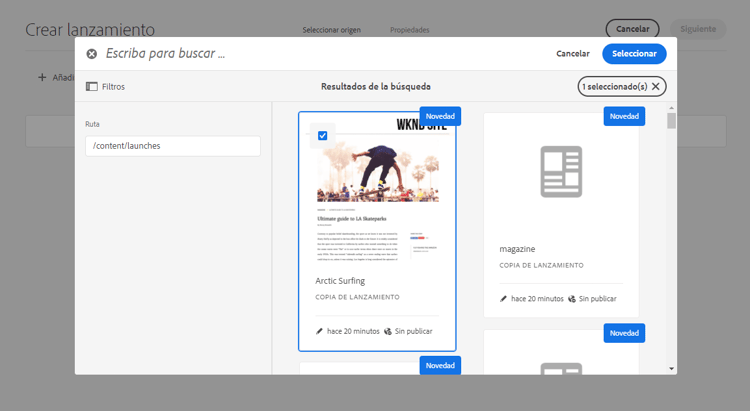Click the plus Añadir icon in background
The height and width of the screenshot is (411, 750).
42,77
